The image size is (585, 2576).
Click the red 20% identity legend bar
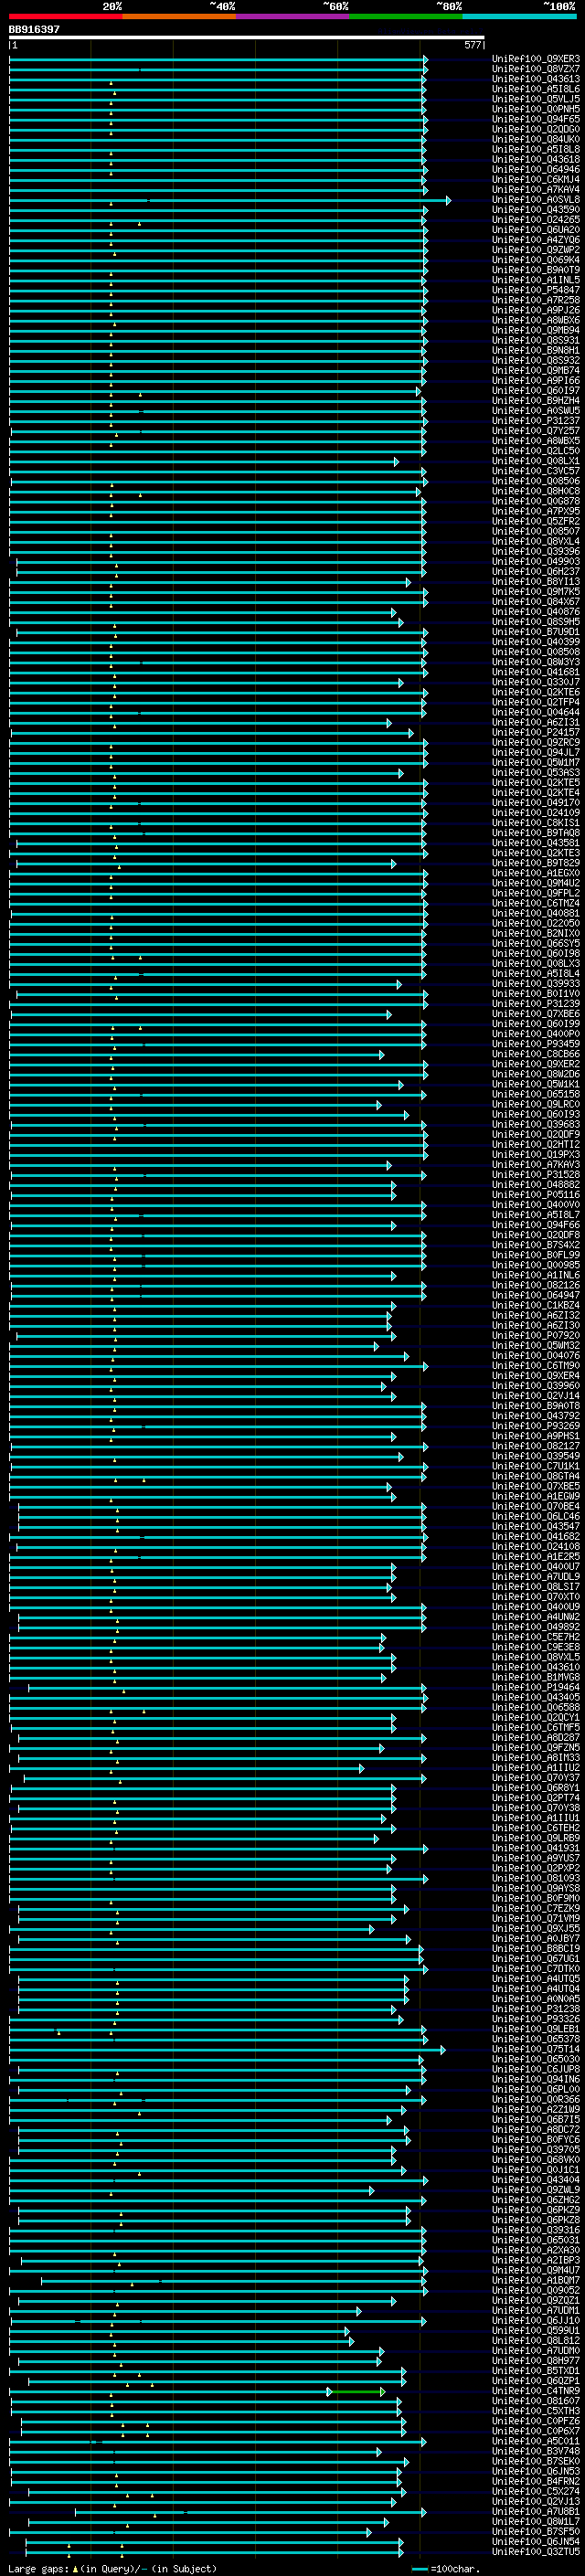pyautogui.click(x=66, y=16)
